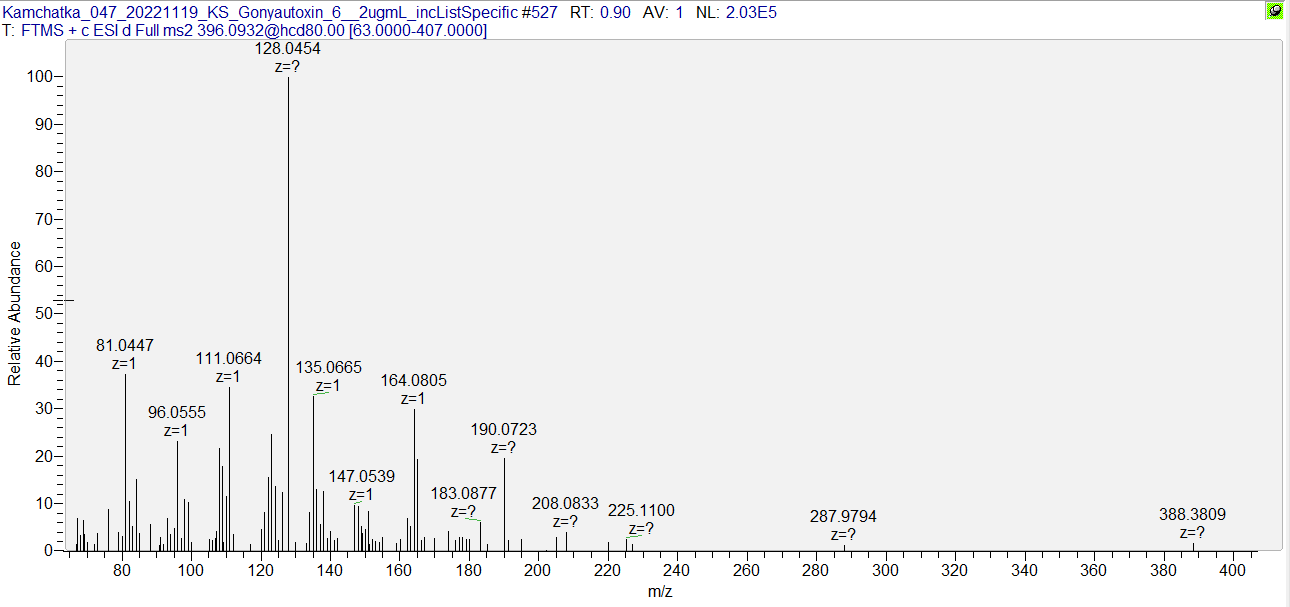Click the 50 tick on the abundance axis
1290x607 pixels.
click(x=44, y=313)
